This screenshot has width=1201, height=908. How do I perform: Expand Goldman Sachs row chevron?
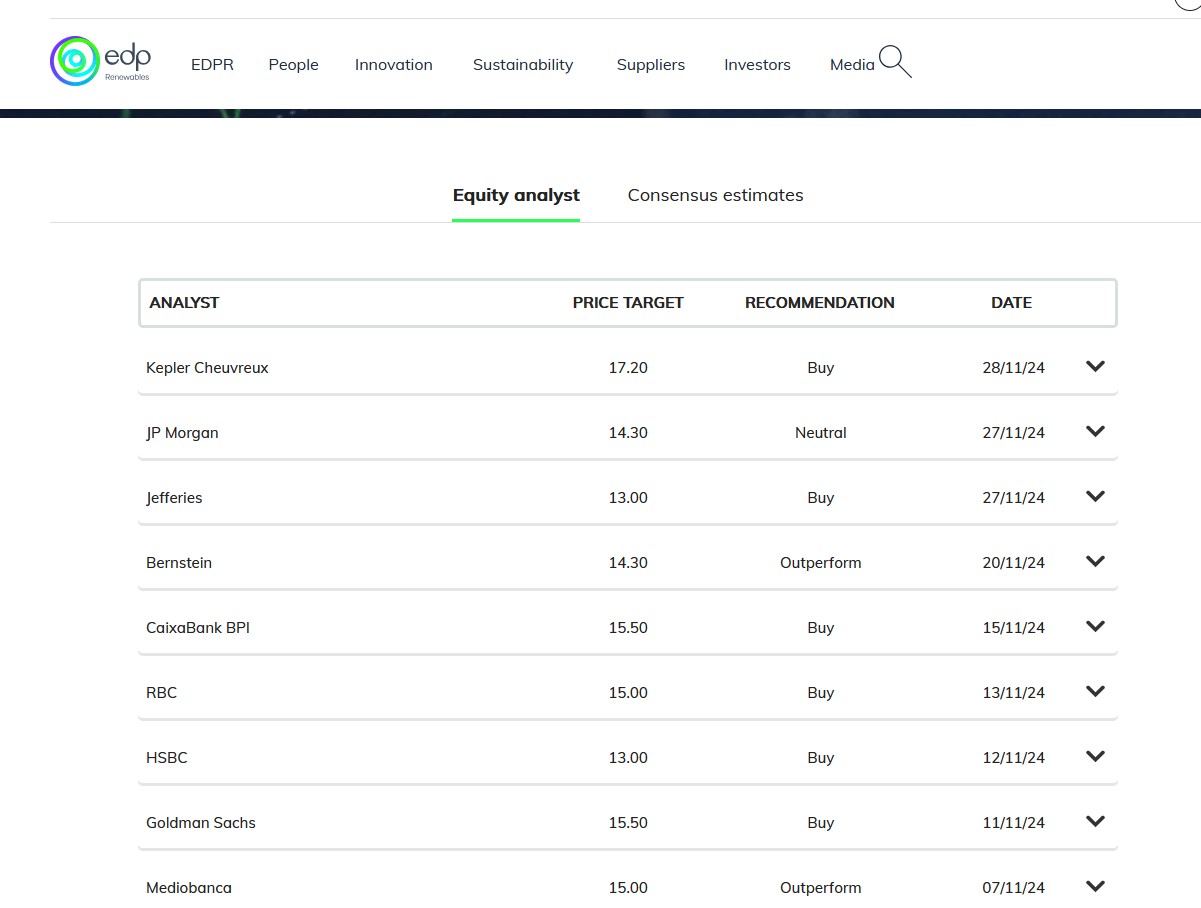[x=1095, y=822]
